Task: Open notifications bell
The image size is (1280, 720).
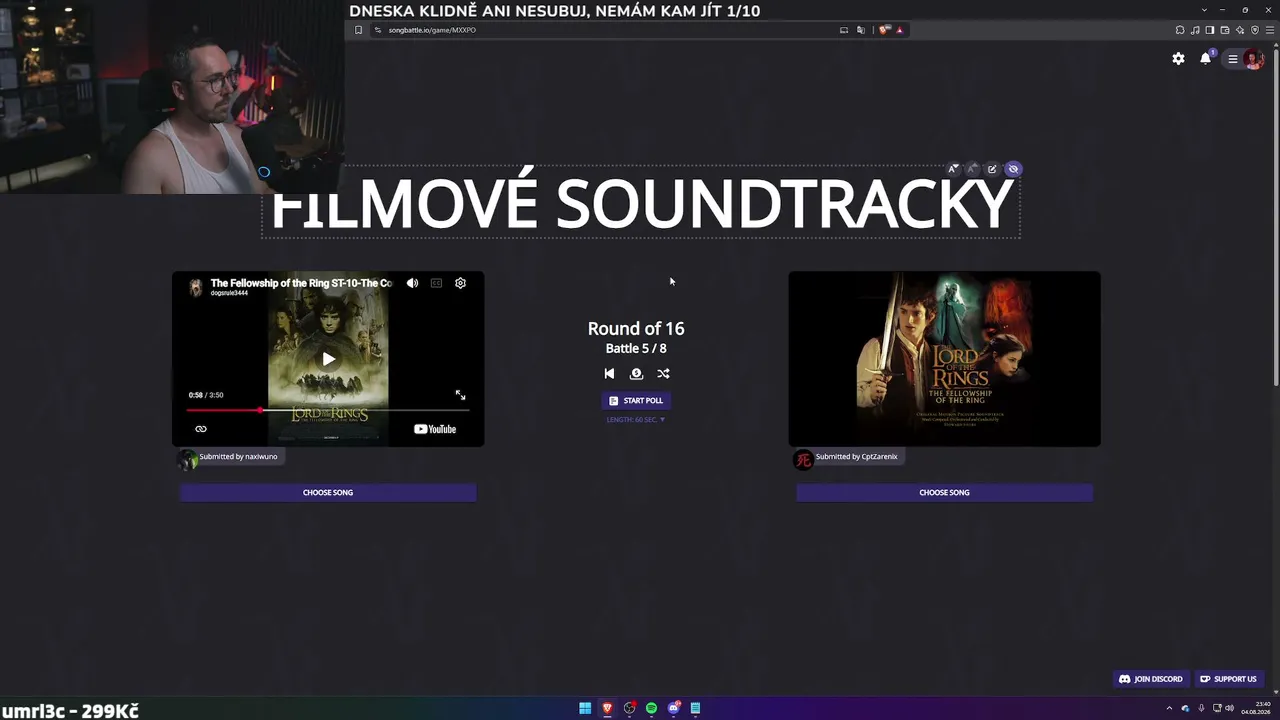Action: click(1206, 59)
